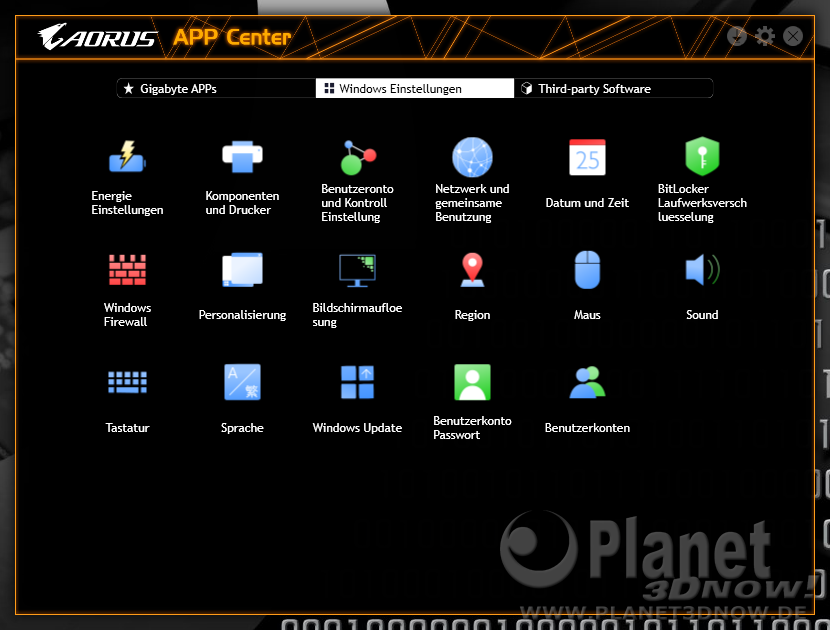Open Datum und Zeit calendar icon
Image resolution: width=830 pixels, height=630 pixels.
(x=587, y=157)
